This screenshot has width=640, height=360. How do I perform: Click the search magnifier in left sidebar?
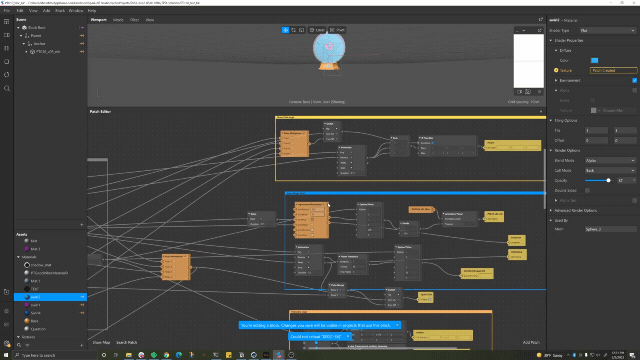click(x=7, y=88)
